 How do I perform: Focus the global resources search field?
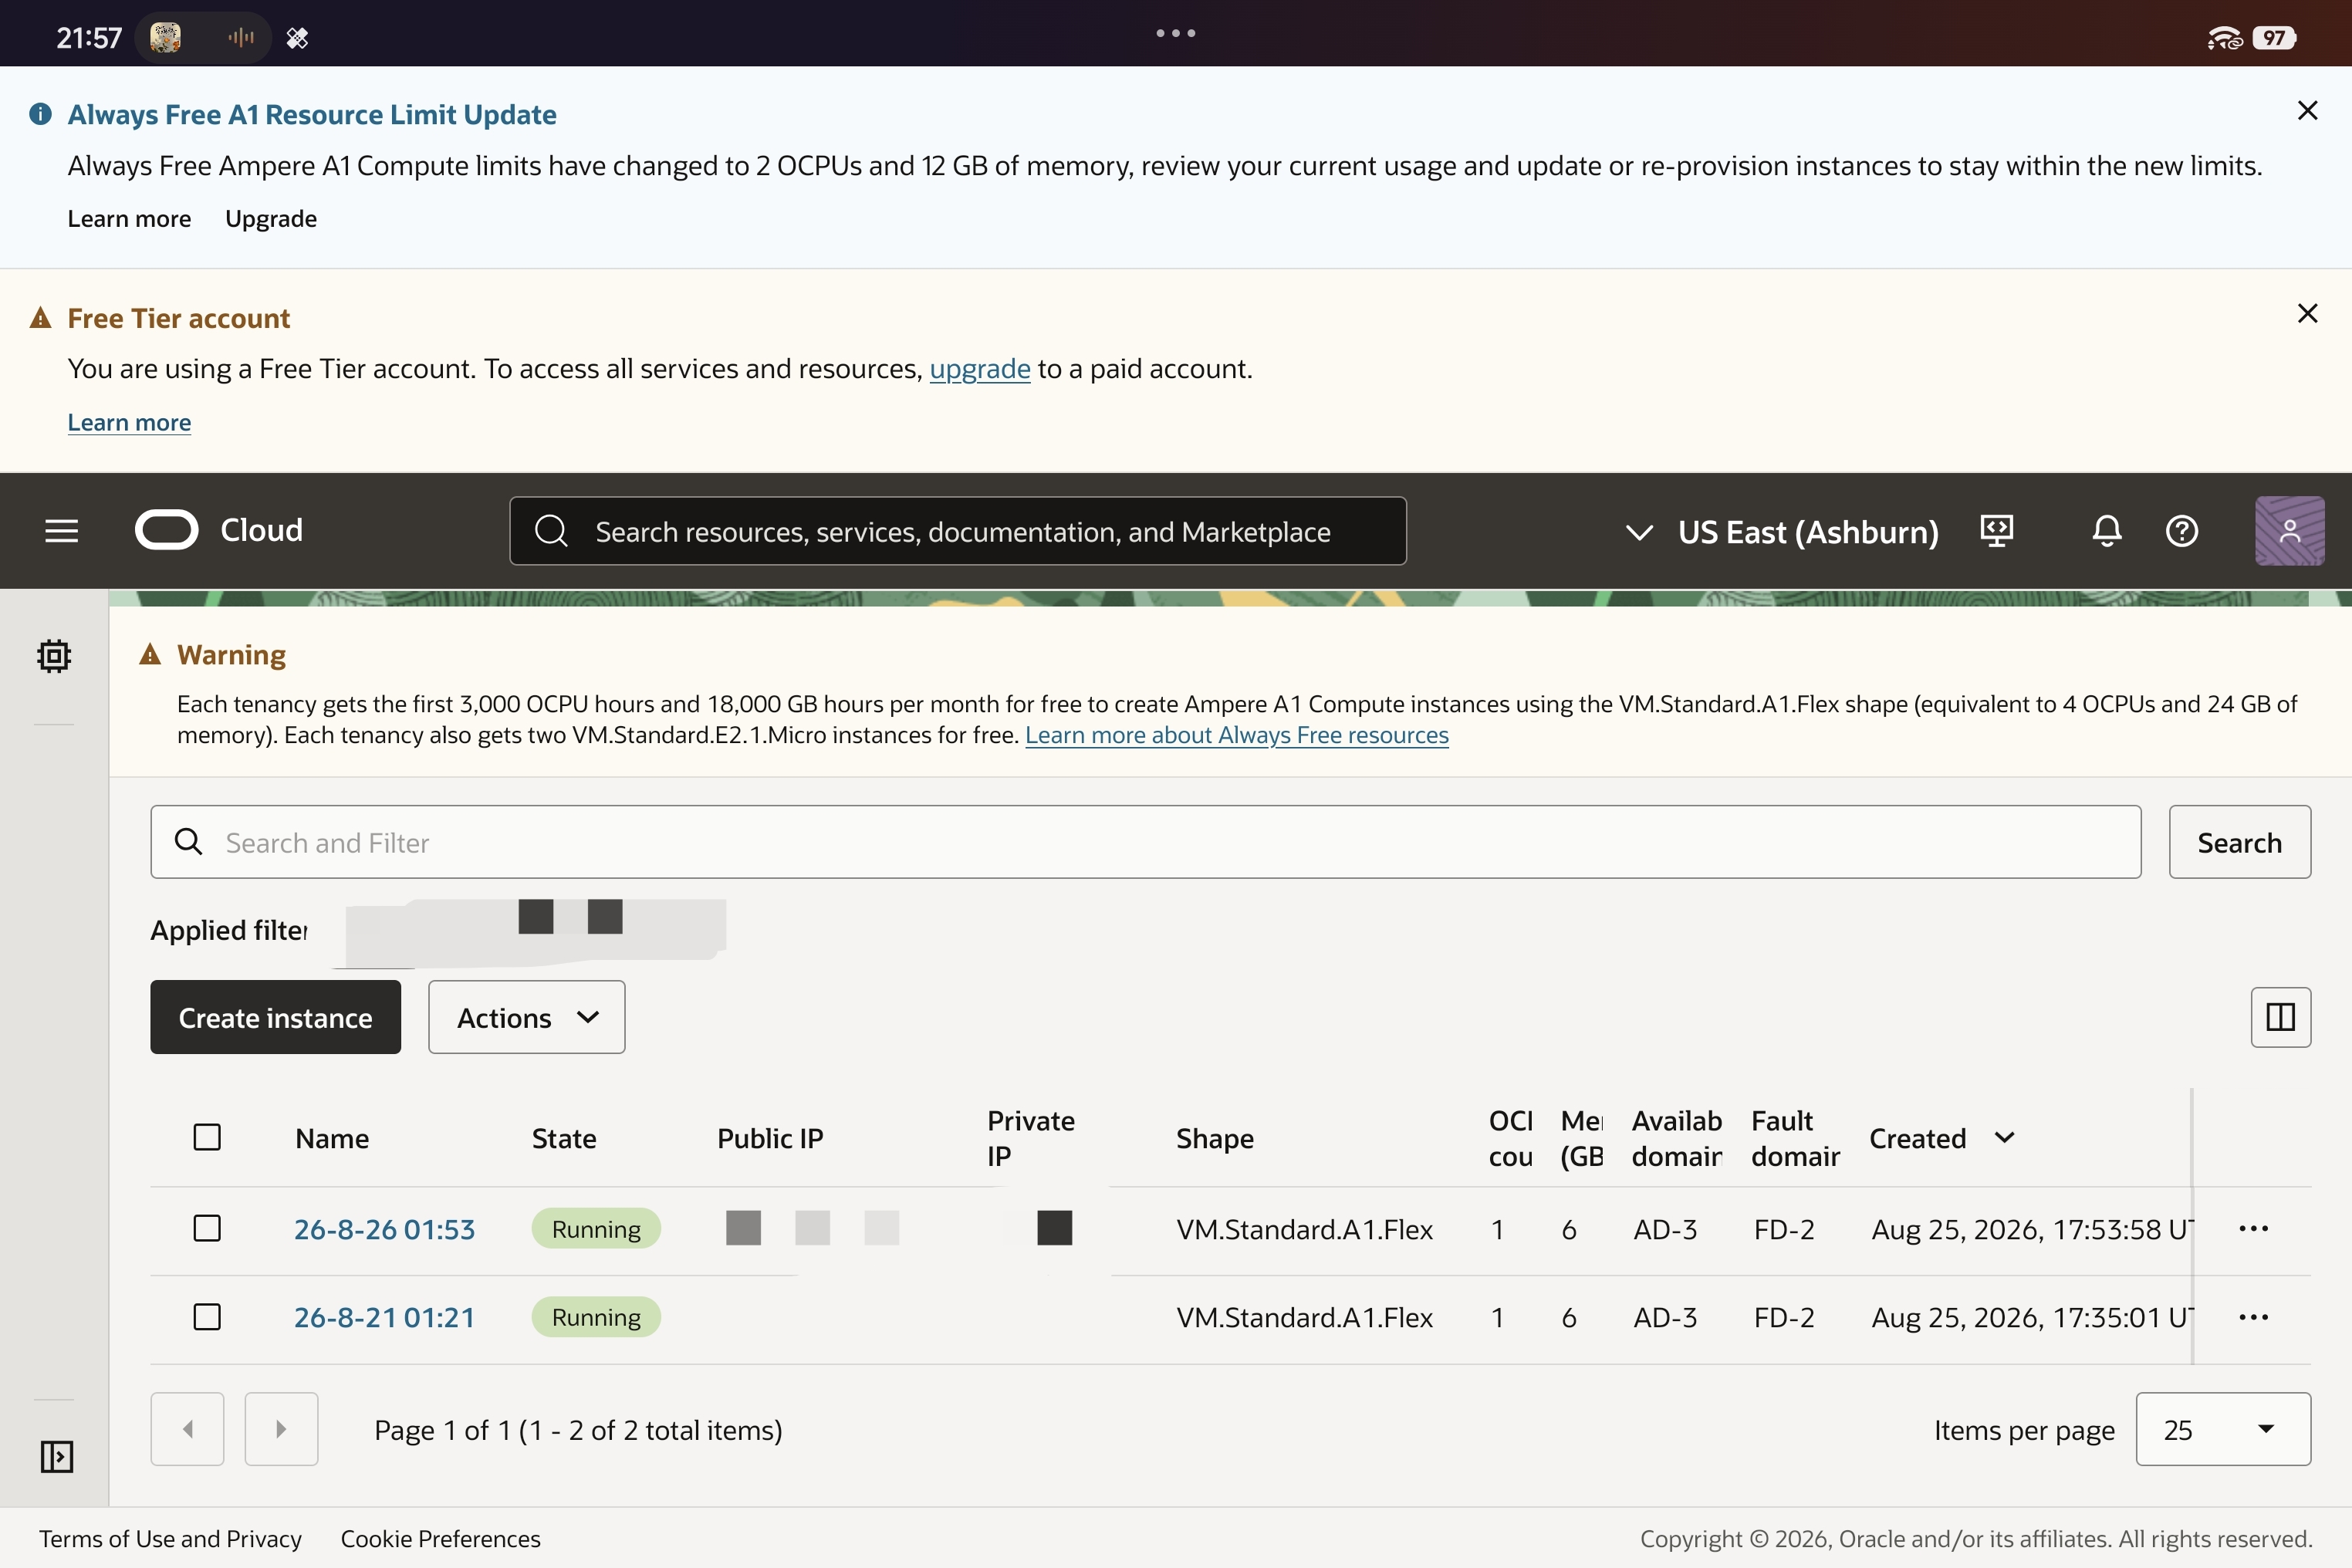[958, 531]
